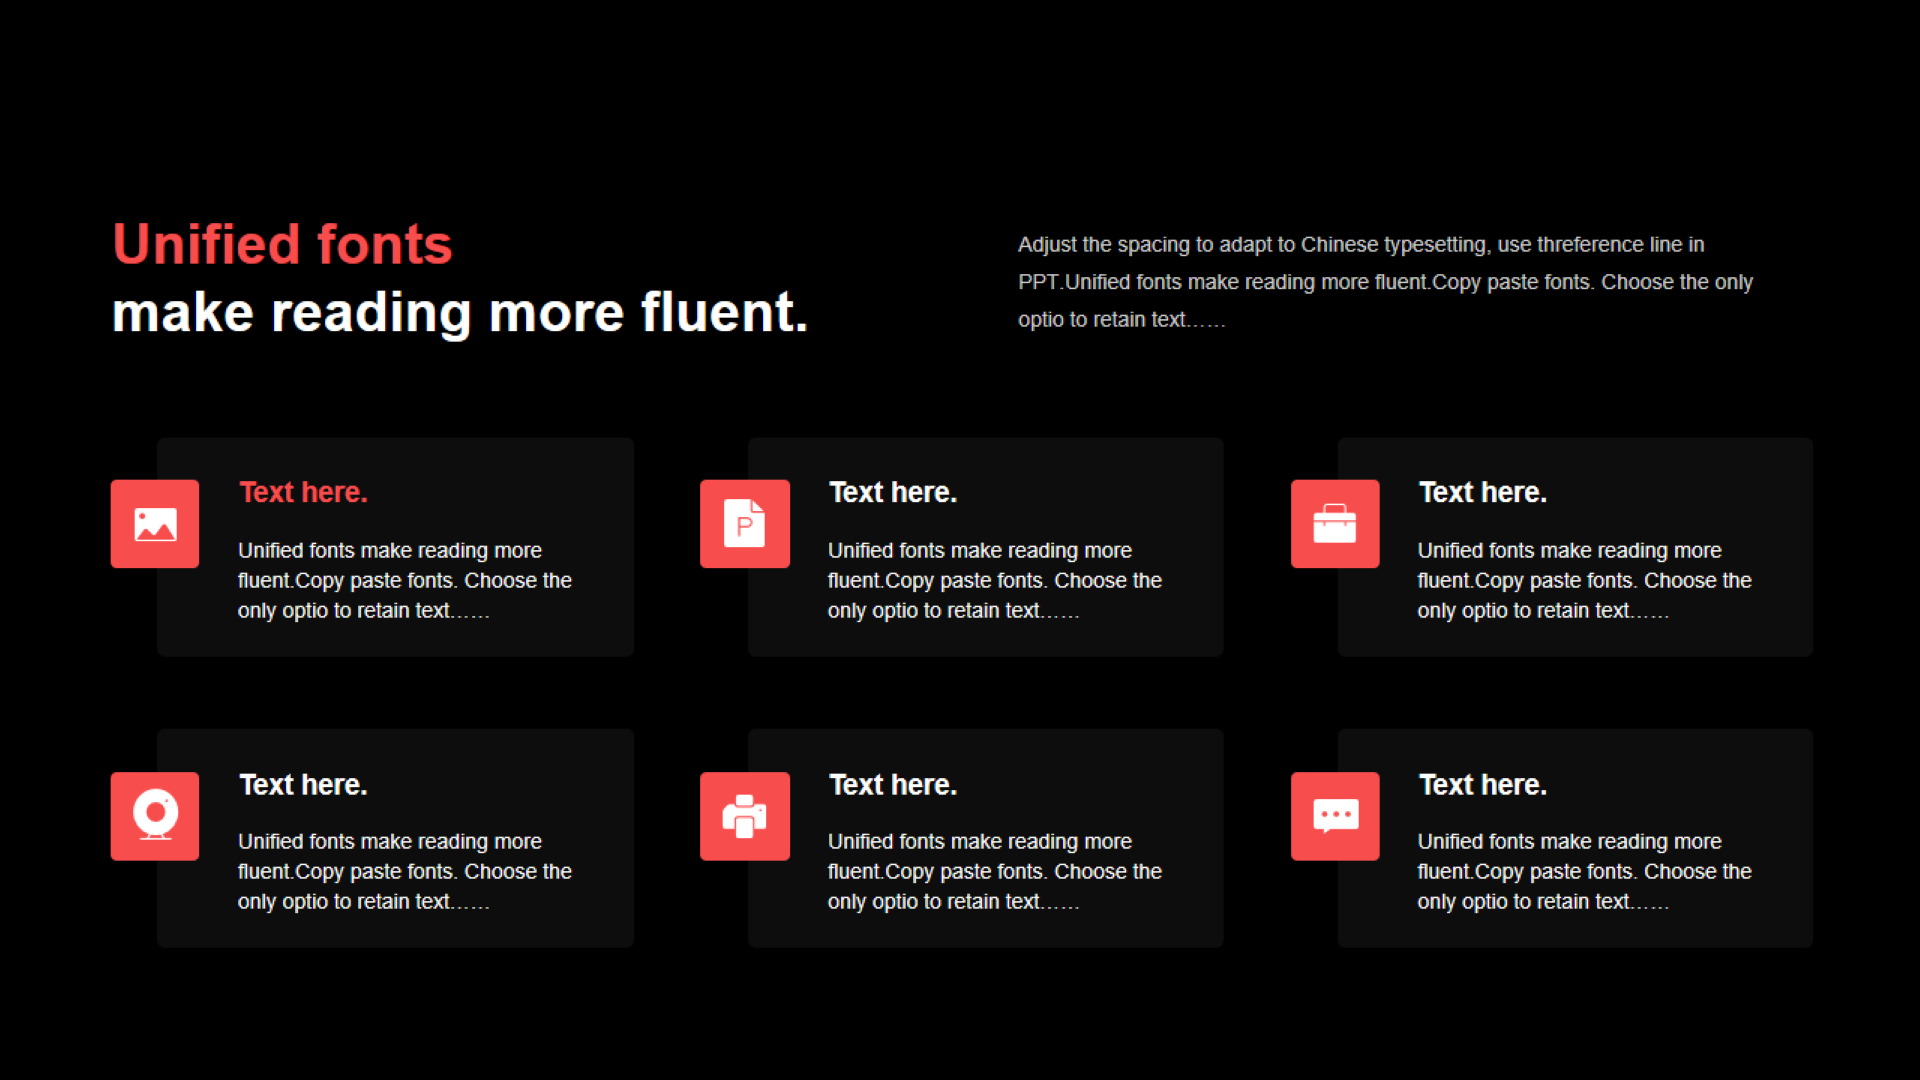Click description paragraph in the printer icon card
This screenshot has height=1080, width=1920.
(x=995, y=872)
